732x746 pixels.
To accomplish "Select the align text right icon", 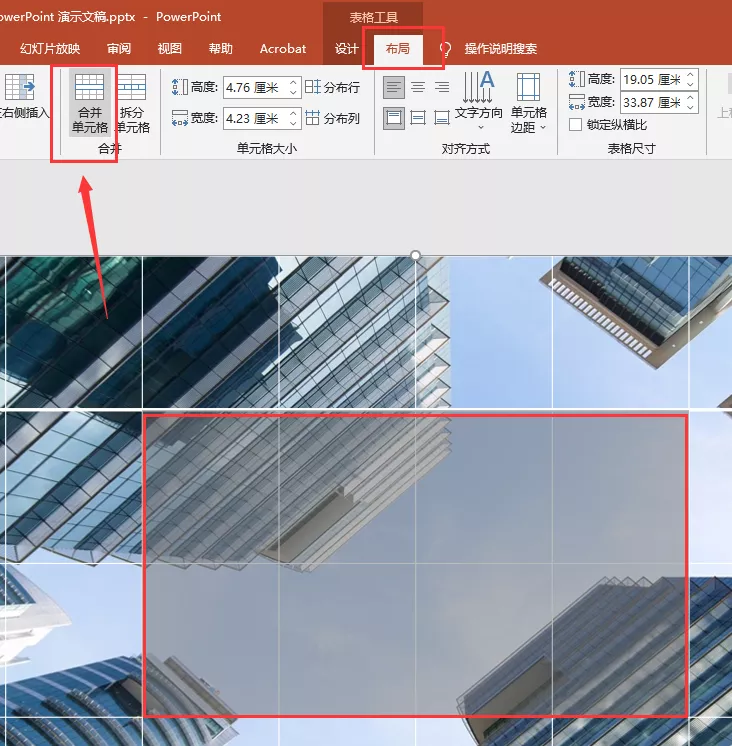I will (442, 87).
